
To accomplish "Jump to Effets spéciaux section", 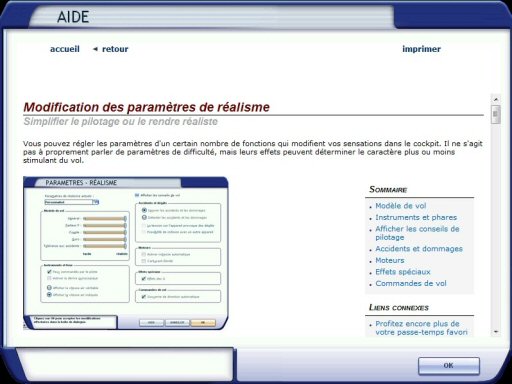I will point(403,272).
